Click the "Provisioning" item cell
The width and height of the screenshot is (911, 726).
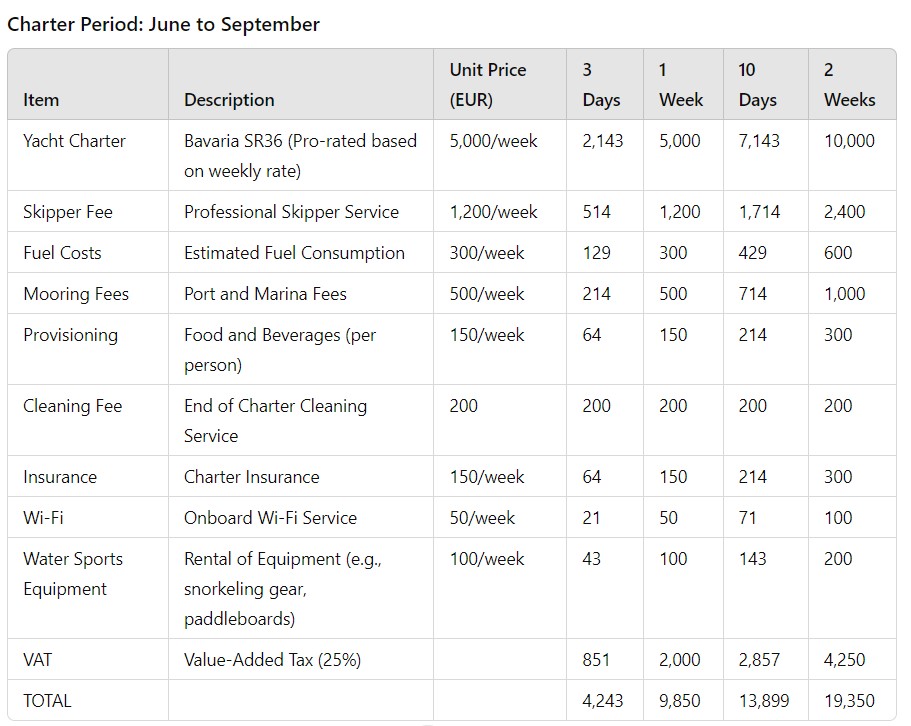(x=70, y=335)
